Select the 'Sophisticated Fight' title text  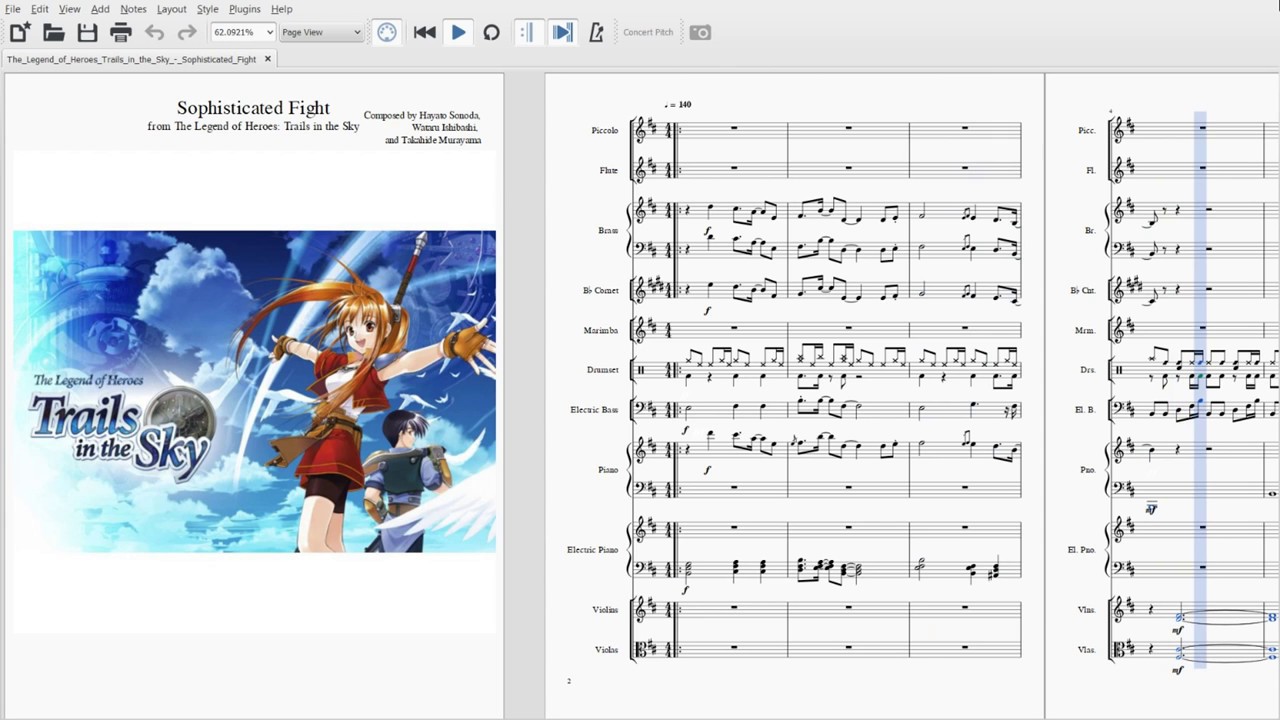[253, 108]
